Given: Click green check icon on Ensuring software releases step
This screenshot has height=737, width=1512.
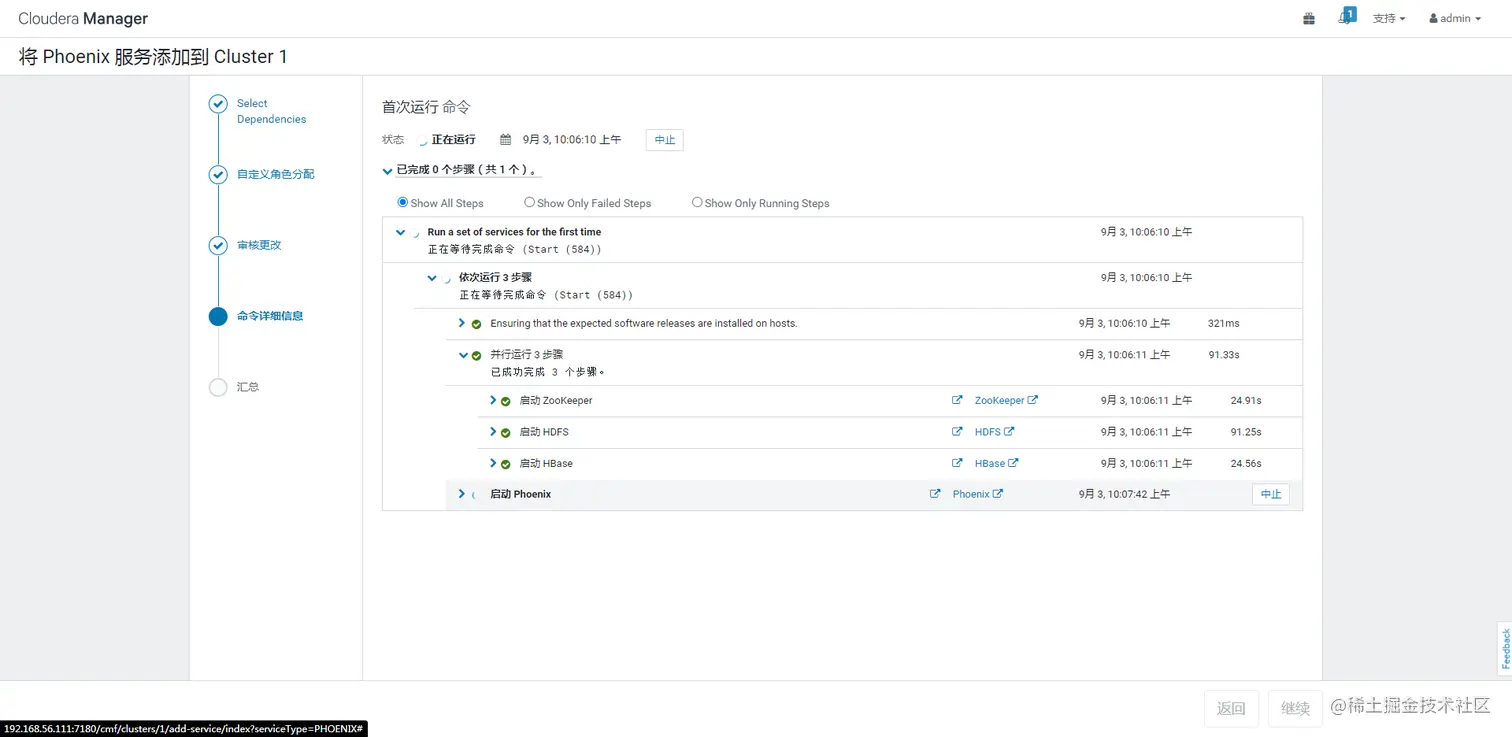Looking at the screenshot, I should 477,324.
